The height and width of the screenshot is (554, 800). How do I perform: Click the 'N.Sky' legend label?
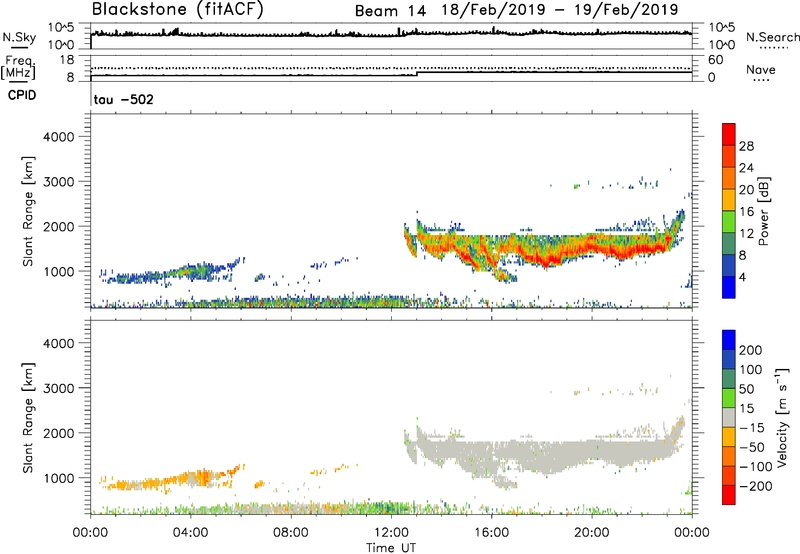click(19, 37)
